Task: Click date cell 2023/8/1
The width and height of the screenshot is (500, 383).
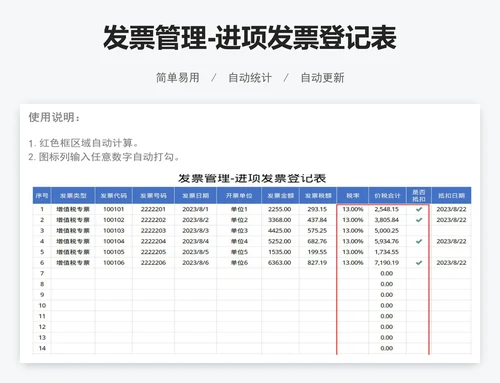Action: point(196,209)
